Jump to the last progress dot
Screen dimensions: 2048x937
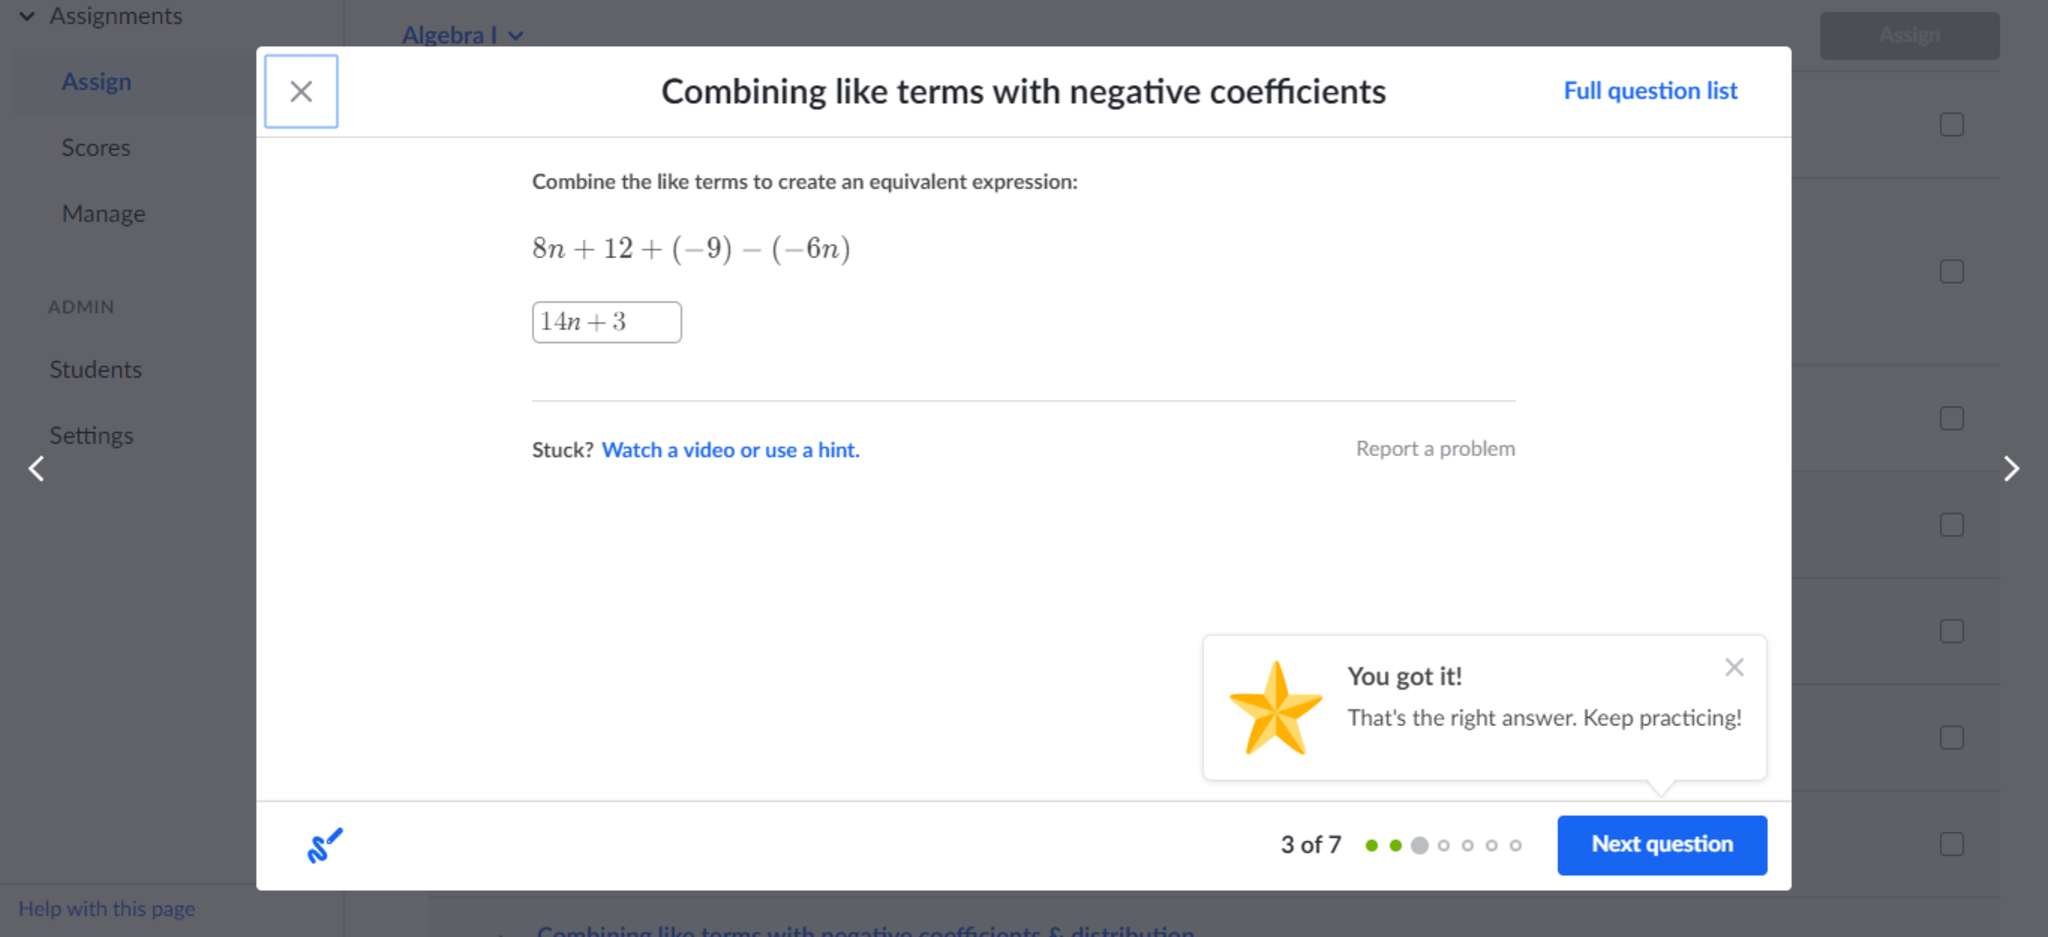pyautogui.click(x=1516, y=846)
